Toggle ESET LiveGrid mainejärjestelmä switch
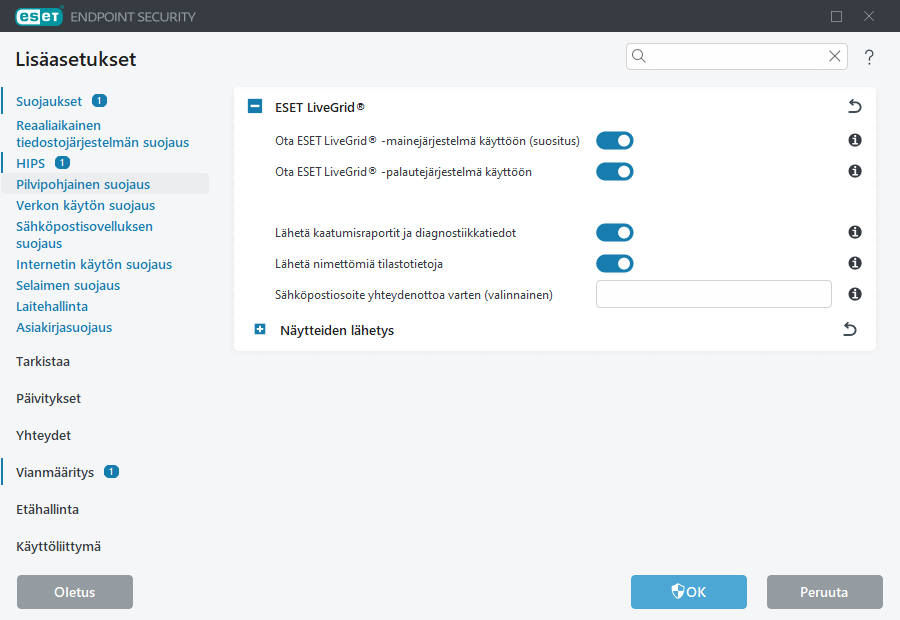The image size is (900, 620). (615, 141)
